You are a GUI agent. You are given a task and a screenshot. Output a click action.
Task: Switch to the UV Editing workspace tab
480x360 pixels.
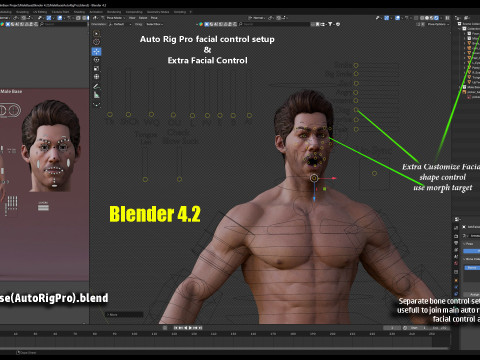click(40, 12)
